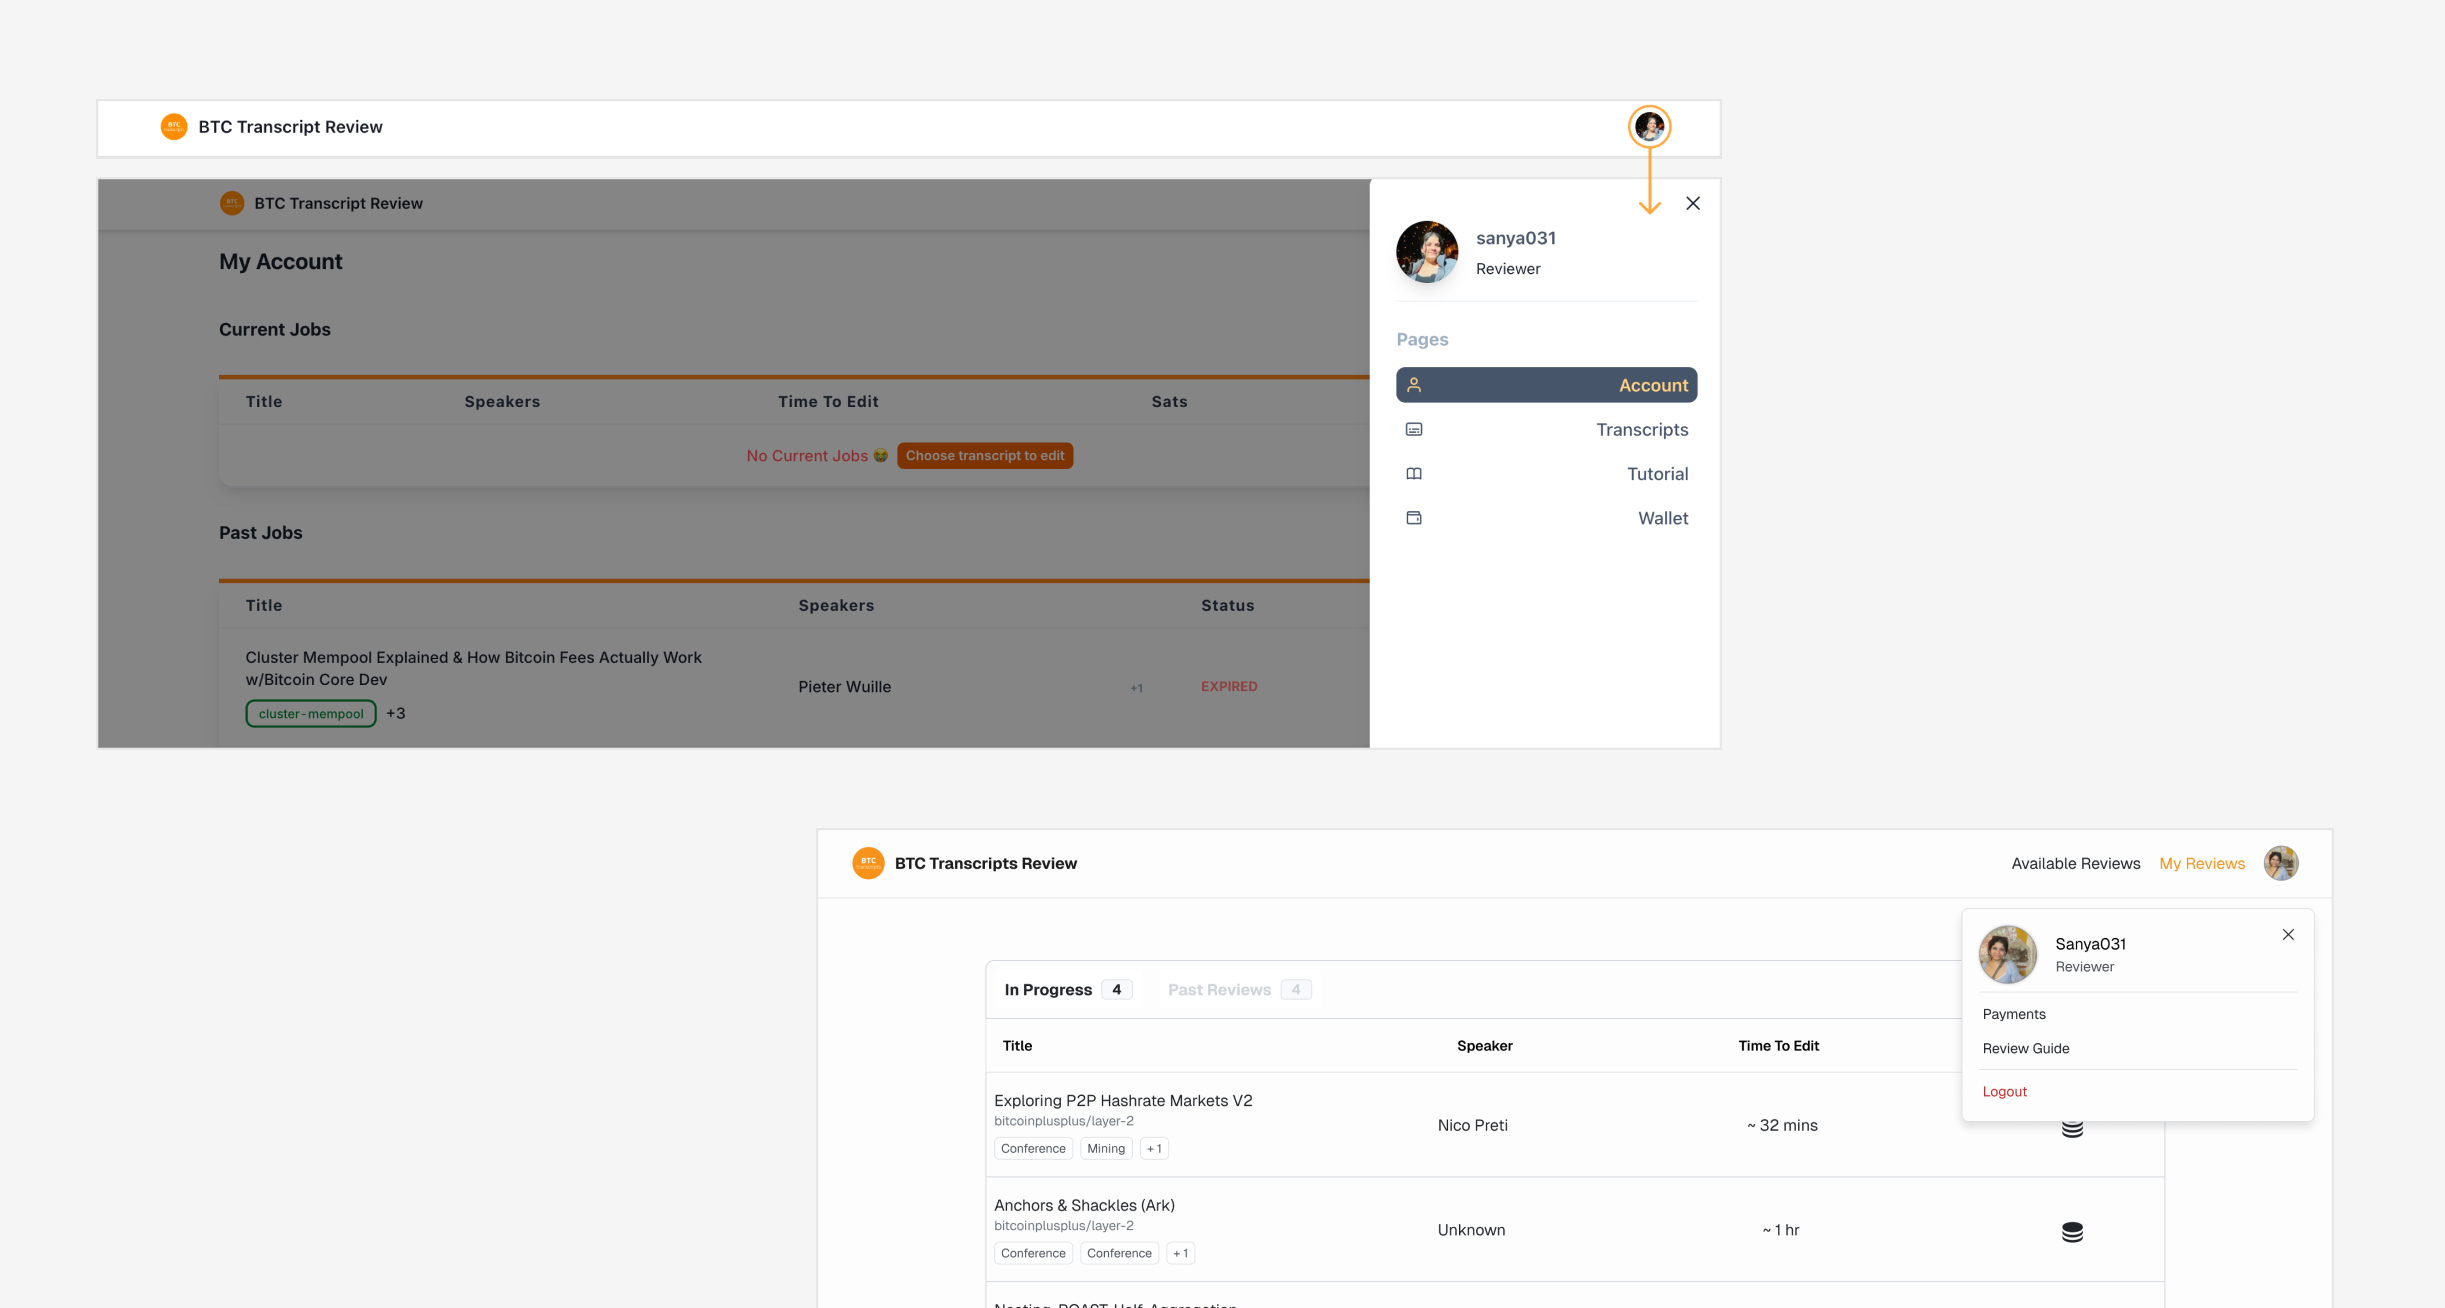This screenshot has width=2445, height=1308.
Task: Click the emoji beside No Current Jobs
Action: coord(880,456)
